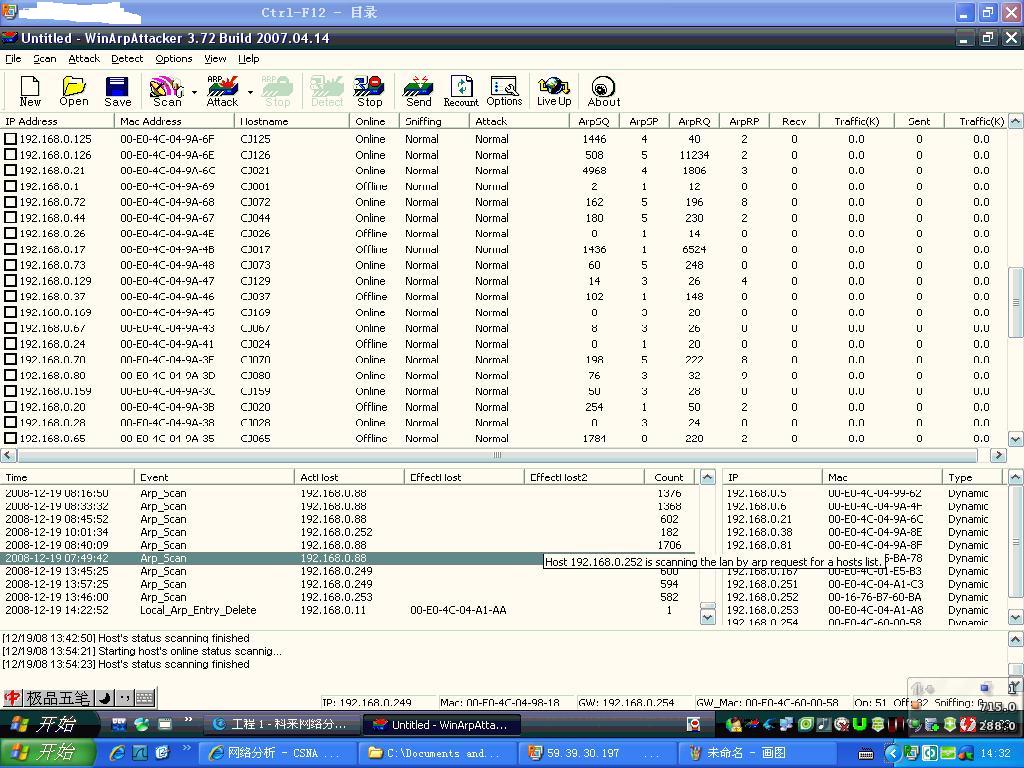Open the Attack button dropdown arrow

click(x=250, y=92)
